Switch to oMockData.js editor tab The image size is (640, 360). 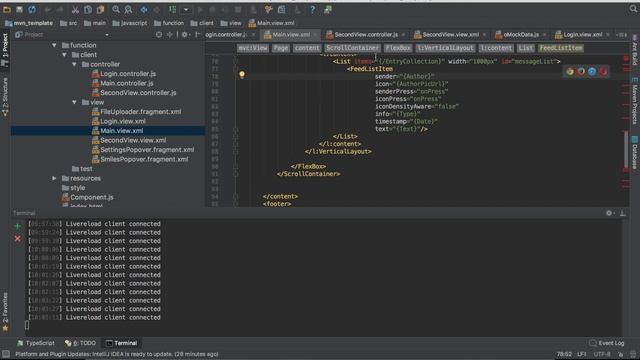520,35
